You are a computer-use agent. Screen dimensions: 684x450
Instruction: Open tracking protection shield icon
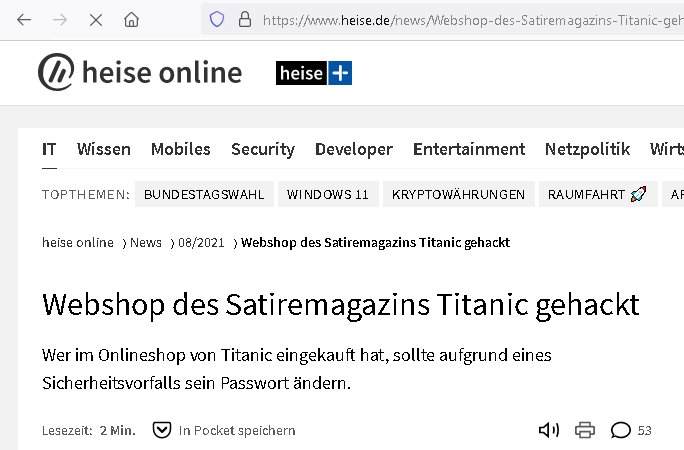click(214, 20)
